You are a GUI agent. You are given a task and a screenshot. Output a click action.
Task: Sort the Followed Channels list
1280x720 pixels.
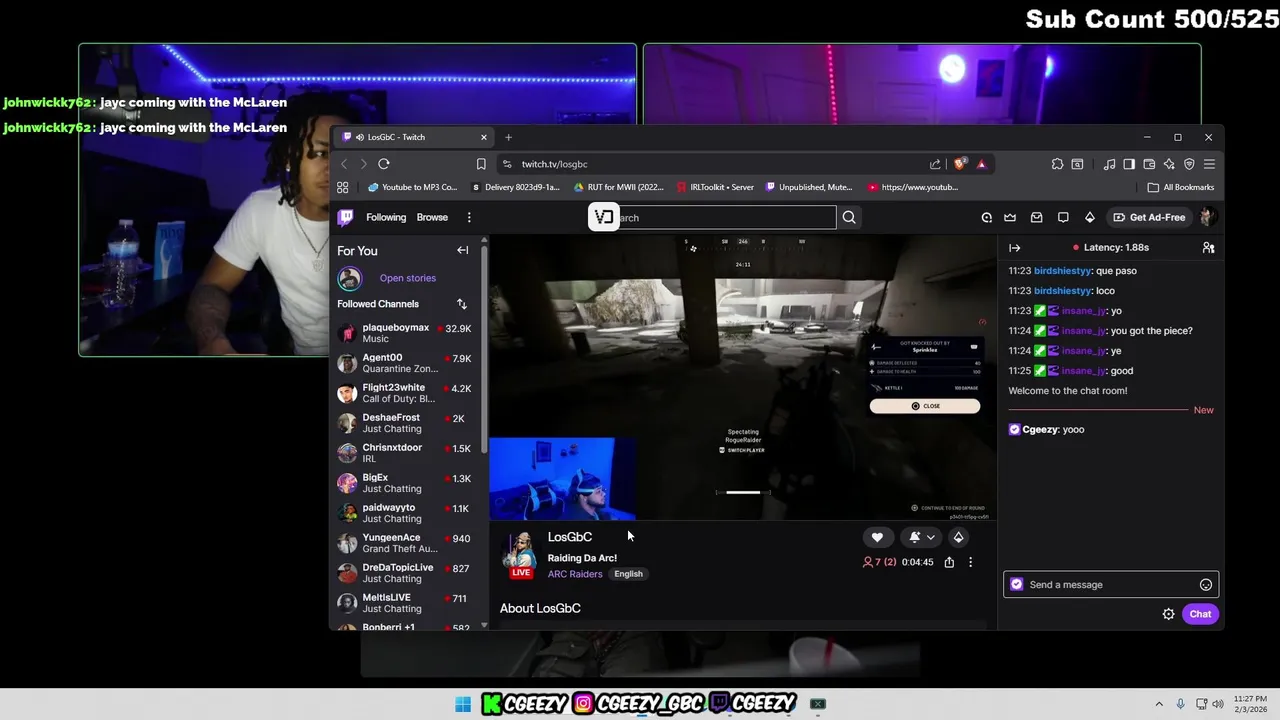[462, 304]
